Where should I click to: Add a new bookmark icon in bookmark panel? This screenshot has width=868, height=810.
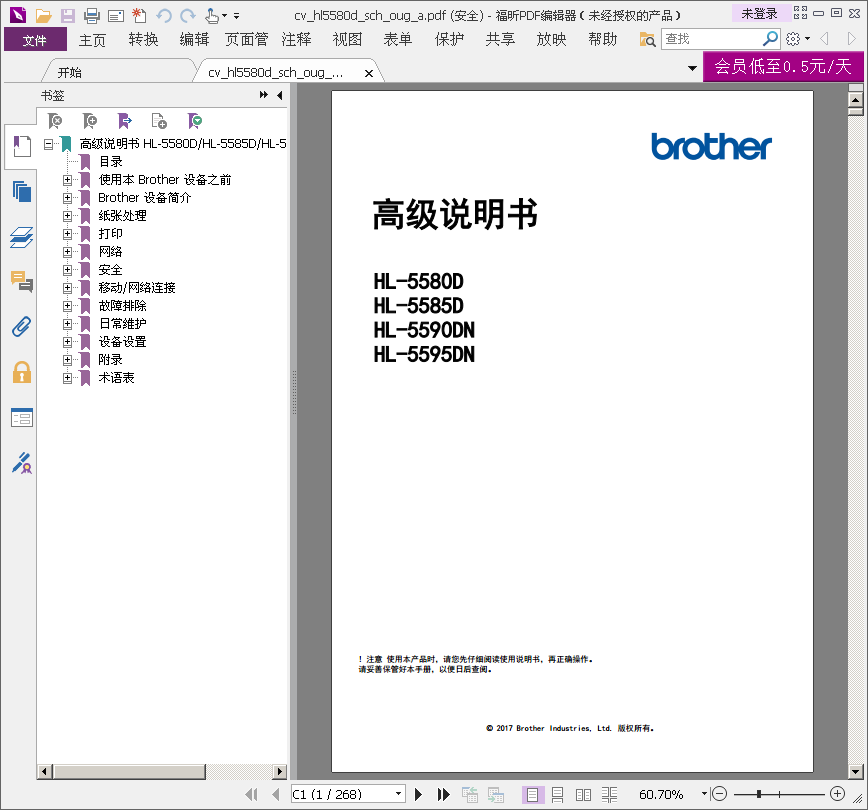90,120
